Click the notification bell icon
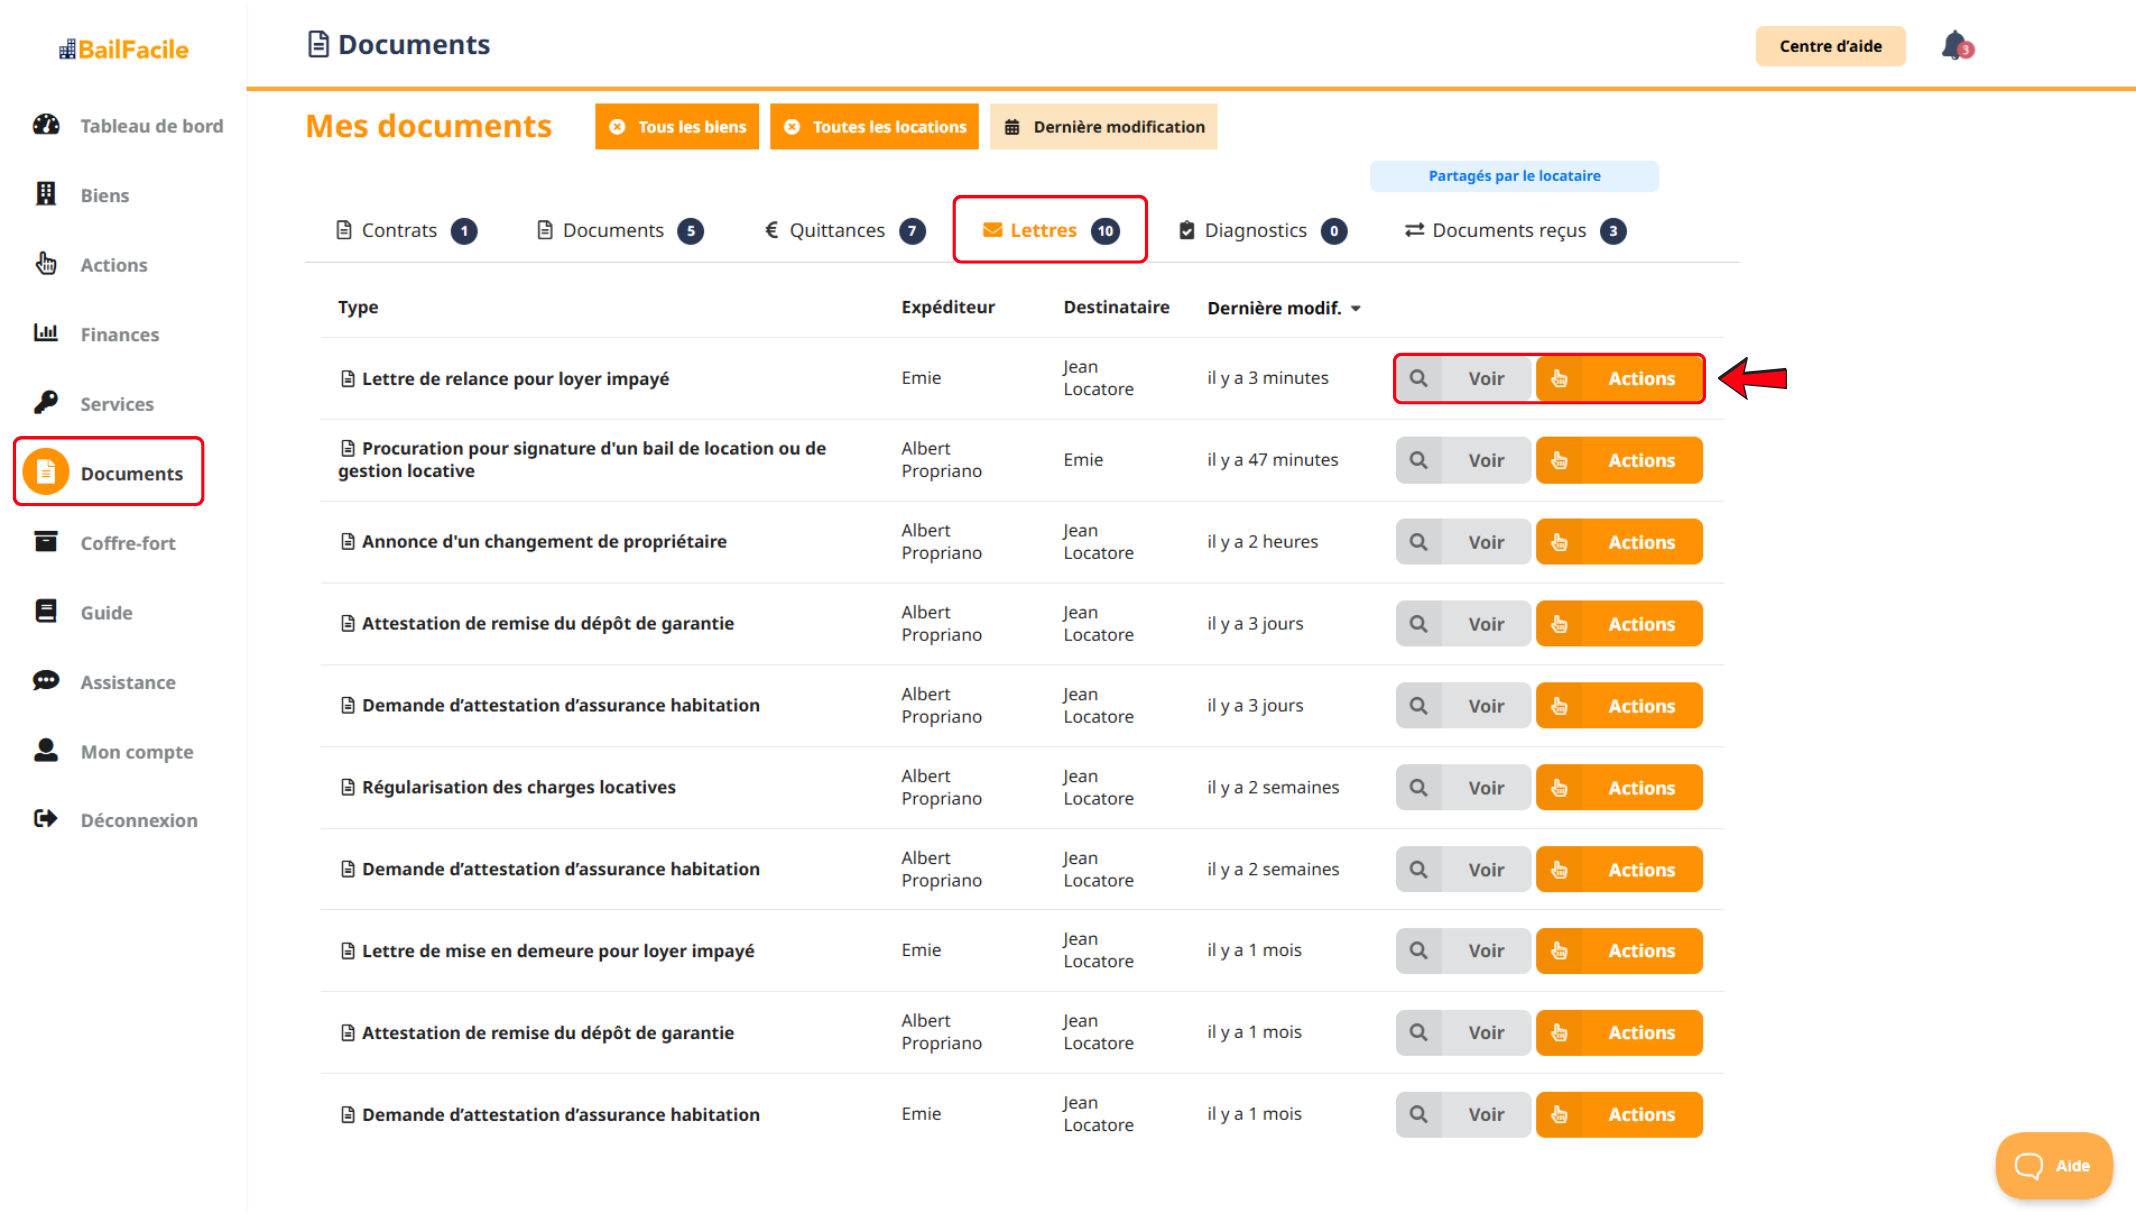 [x=1955, y=46]
